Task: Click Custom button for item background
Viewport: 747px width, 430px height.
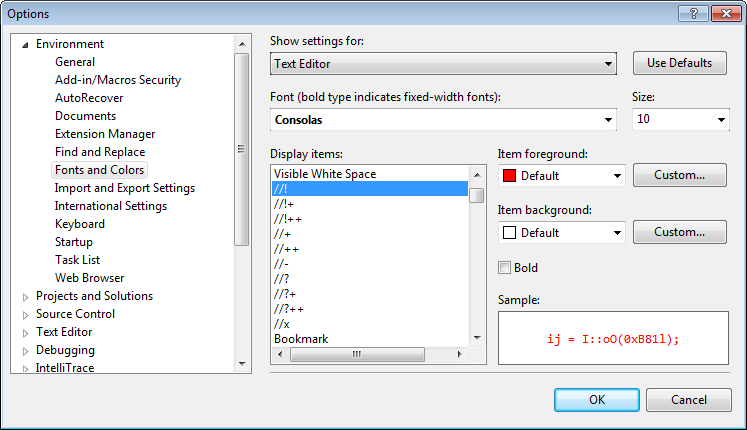Action: coord(680,232)
